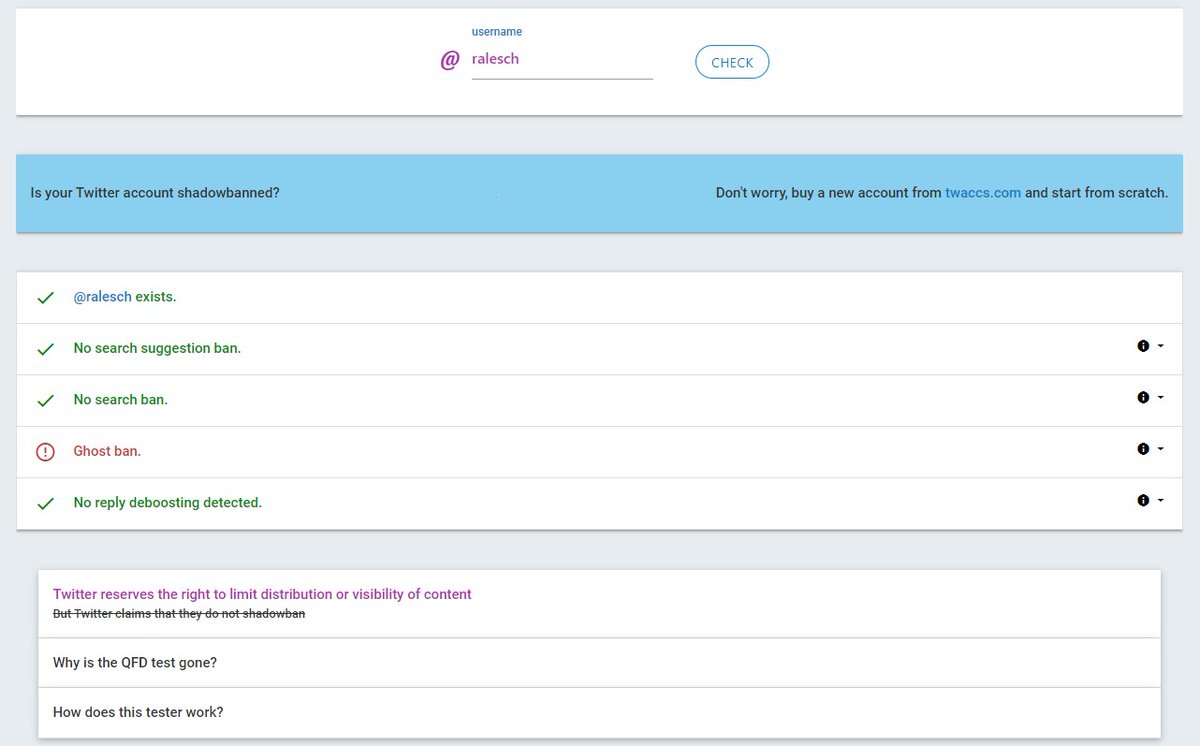Click the CHECK button
The image size is (1200, 746).
(x=732, y=62)
